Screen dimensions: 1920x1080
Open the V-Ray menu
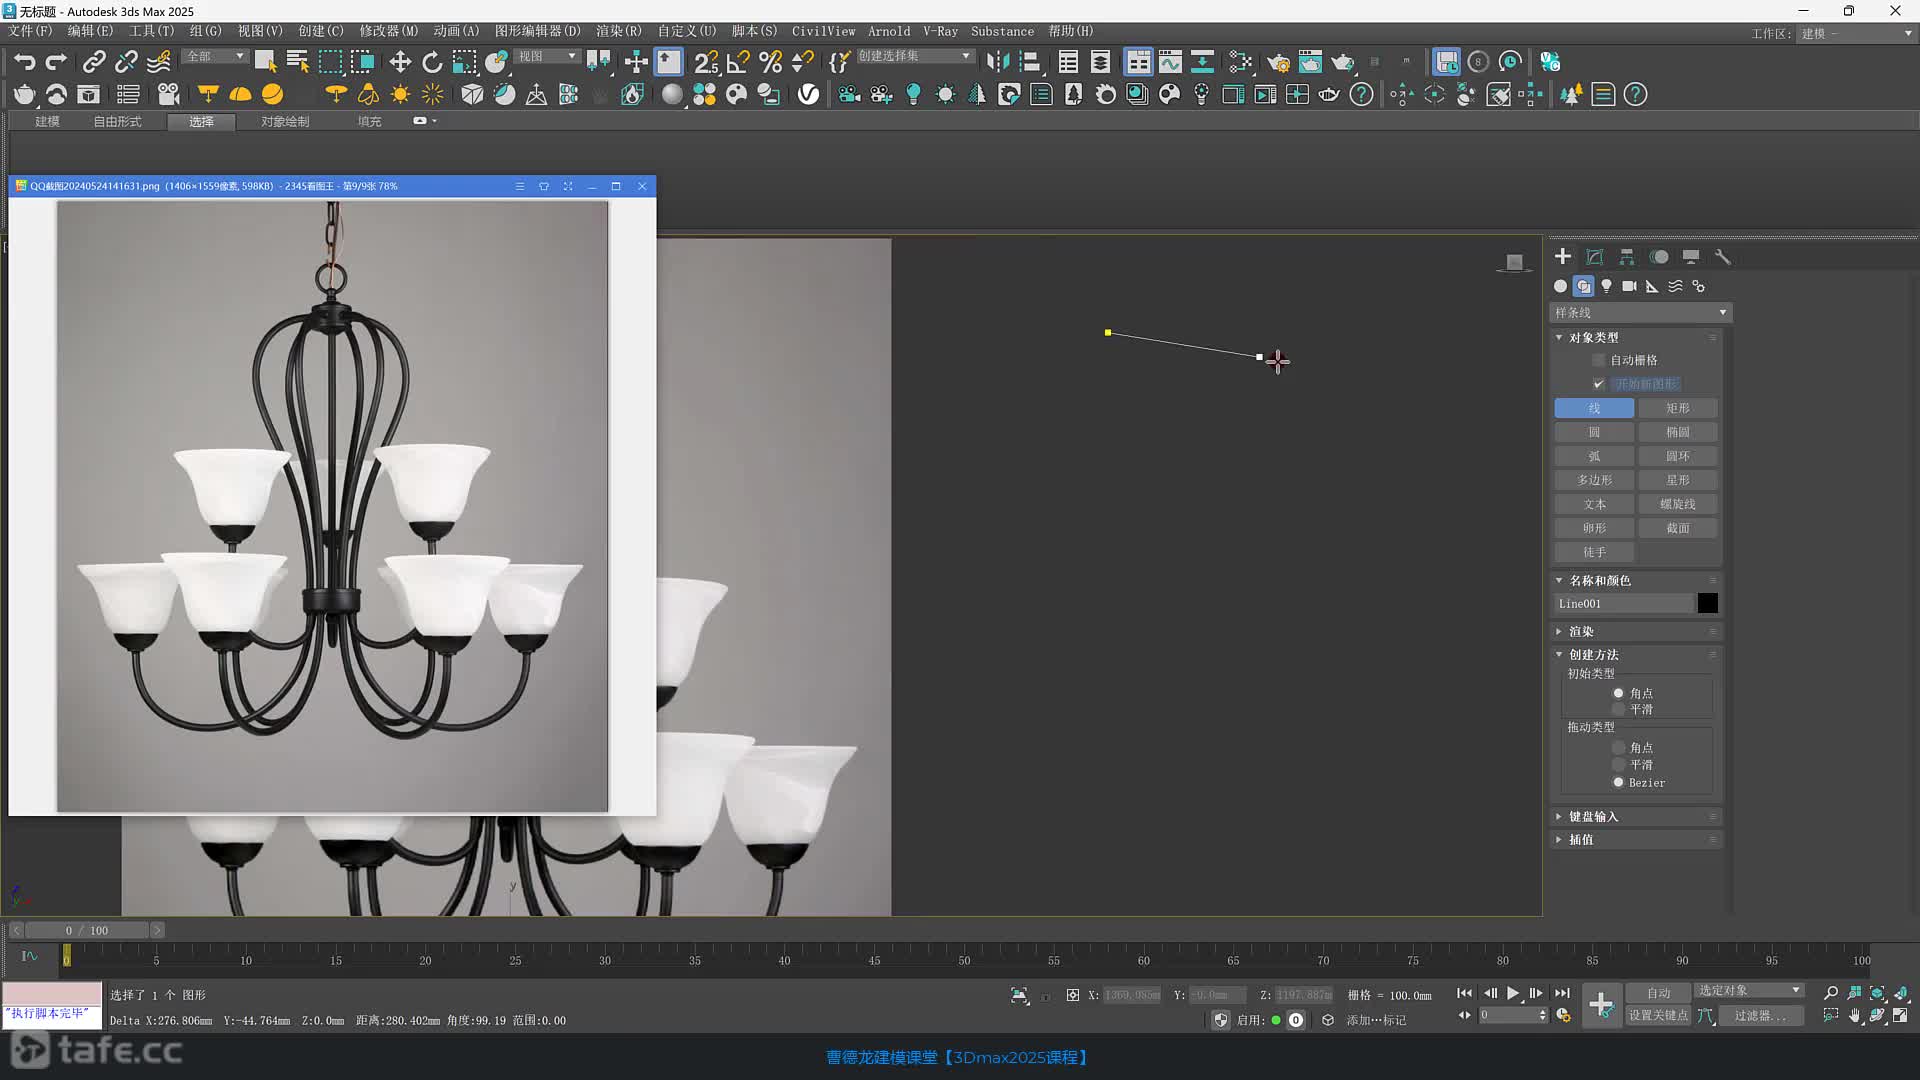click(940, 31)
